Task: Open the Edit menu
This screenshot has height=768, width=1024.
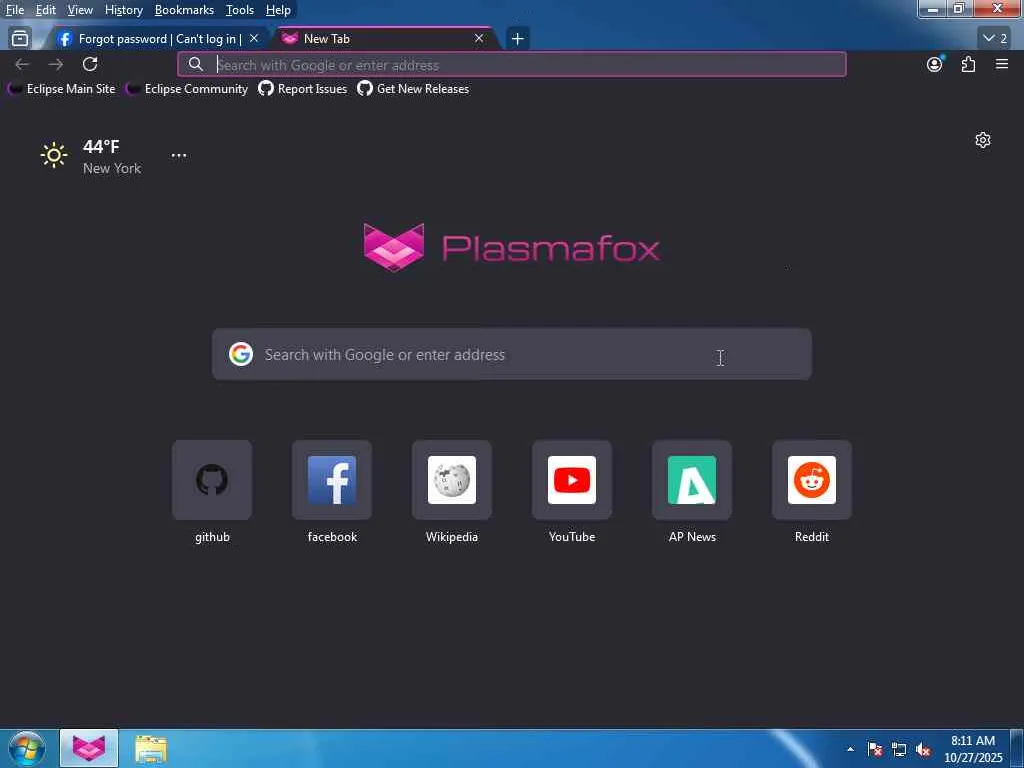Action: (x=45, y=10)
